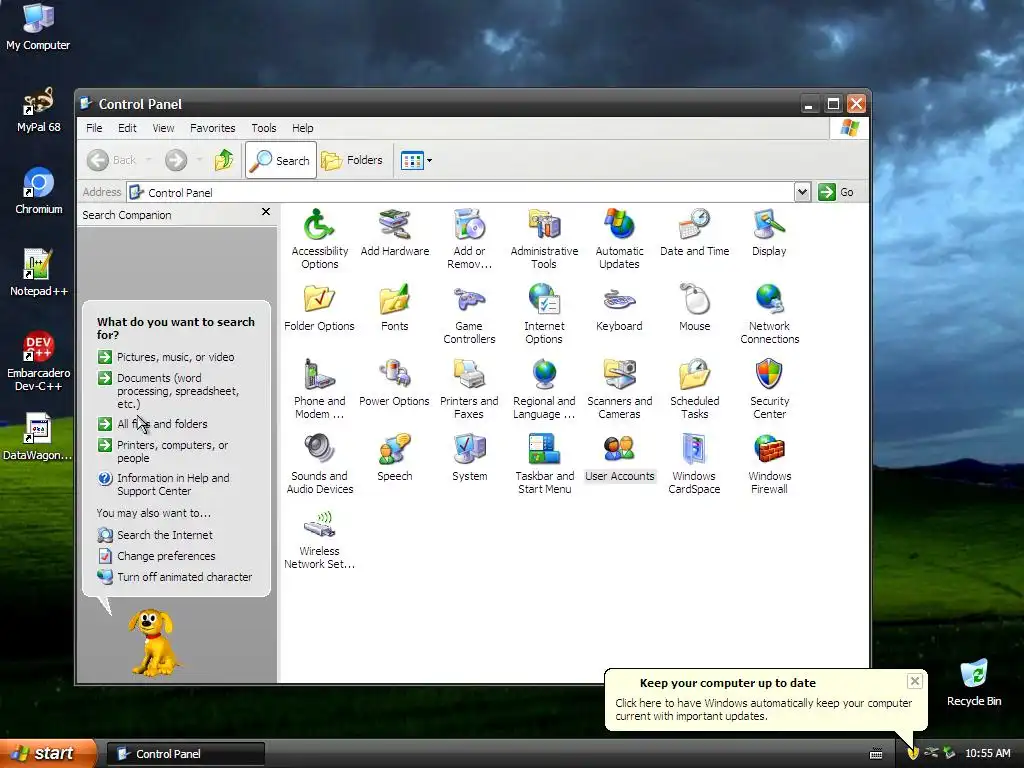This screenshot has height=768, width=1024.
Task: Open the Favorites menu
Action: 212,128
